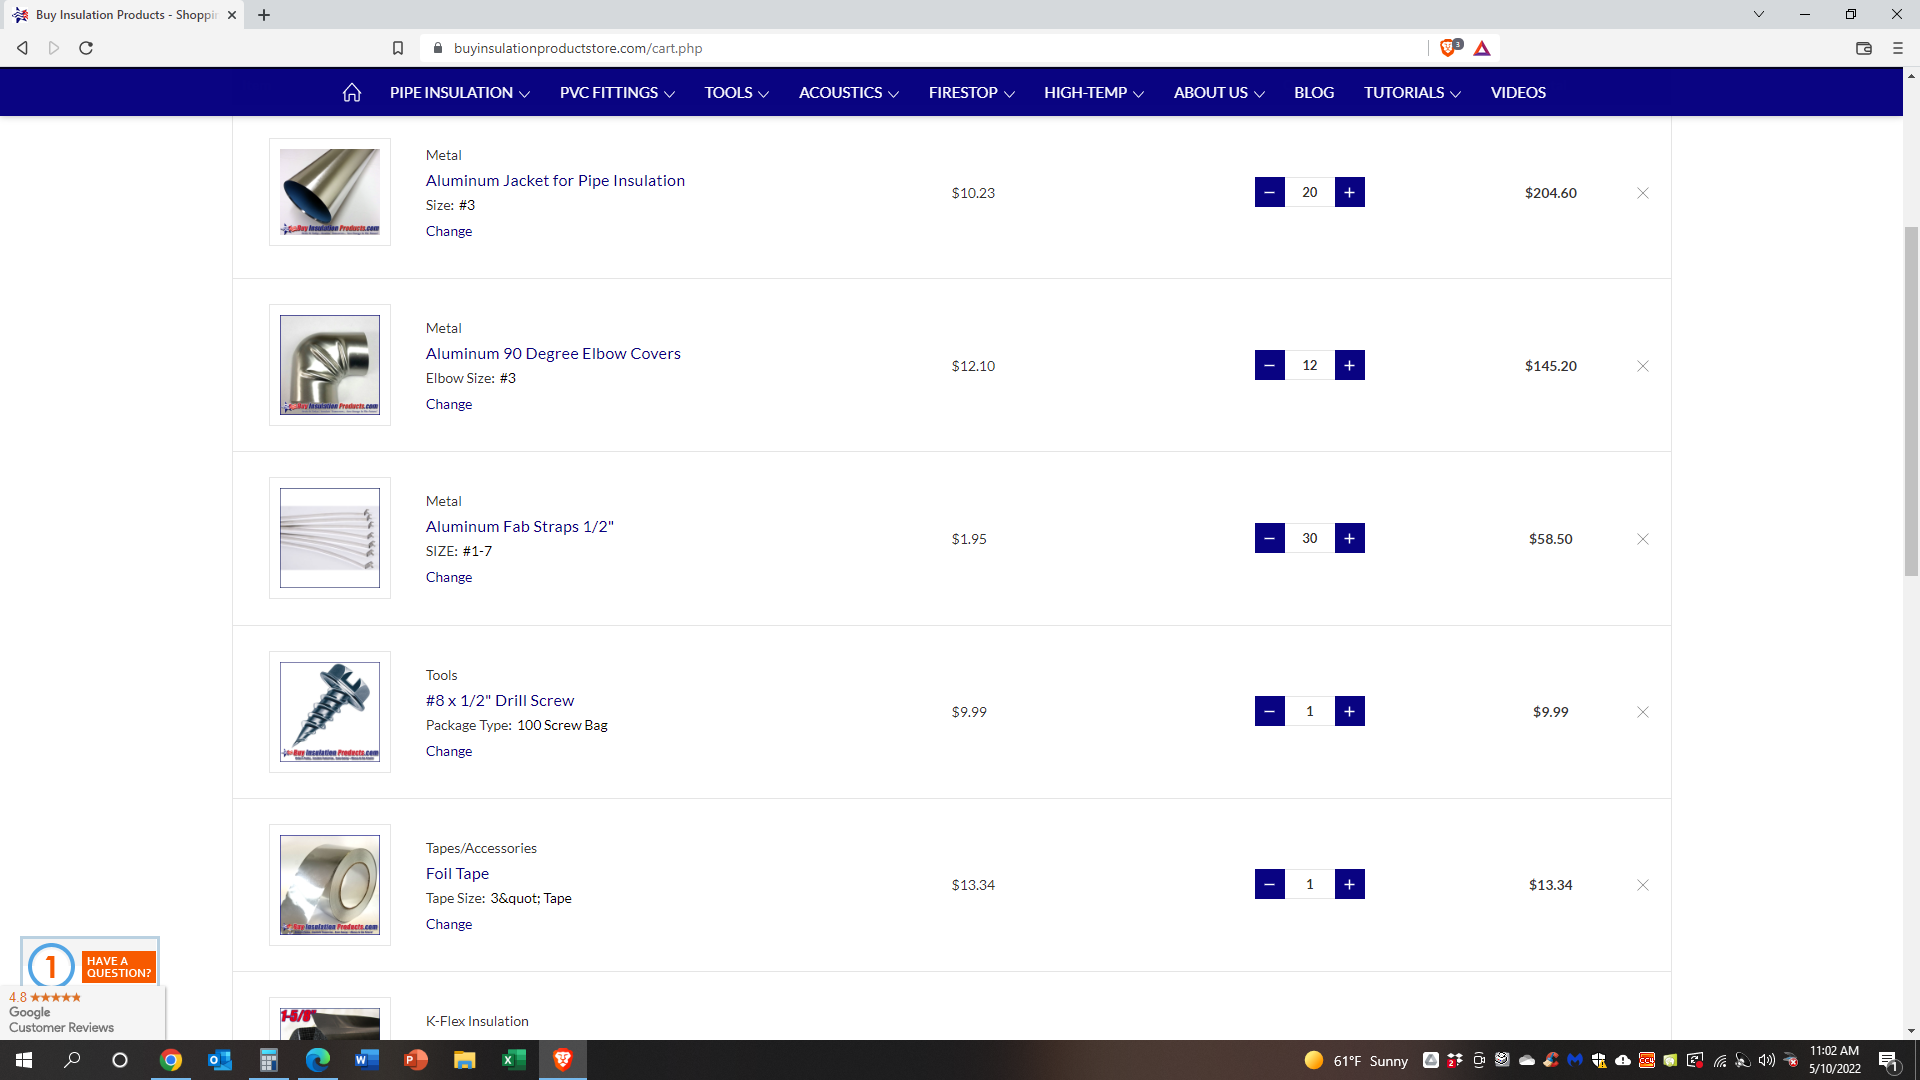The width and height of the screenshot is (1920, 1080).
Task: Click the Brave Shields icon in address bar
Action: [1448, 48]
